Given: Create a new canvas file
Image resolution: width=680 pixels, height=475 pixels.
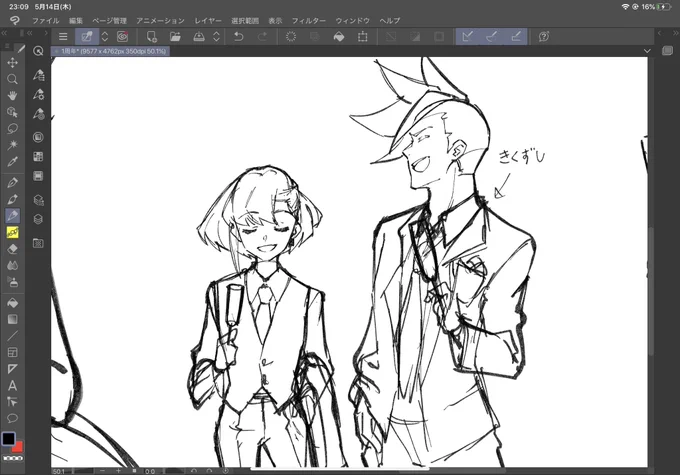Looking at the screenshot, I should [151, 36].
